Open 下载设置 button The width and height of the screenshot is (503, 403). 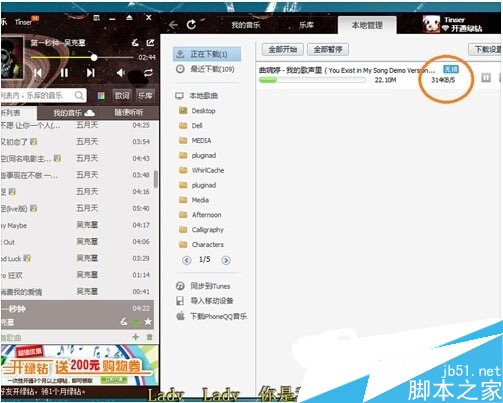[486, 50]
